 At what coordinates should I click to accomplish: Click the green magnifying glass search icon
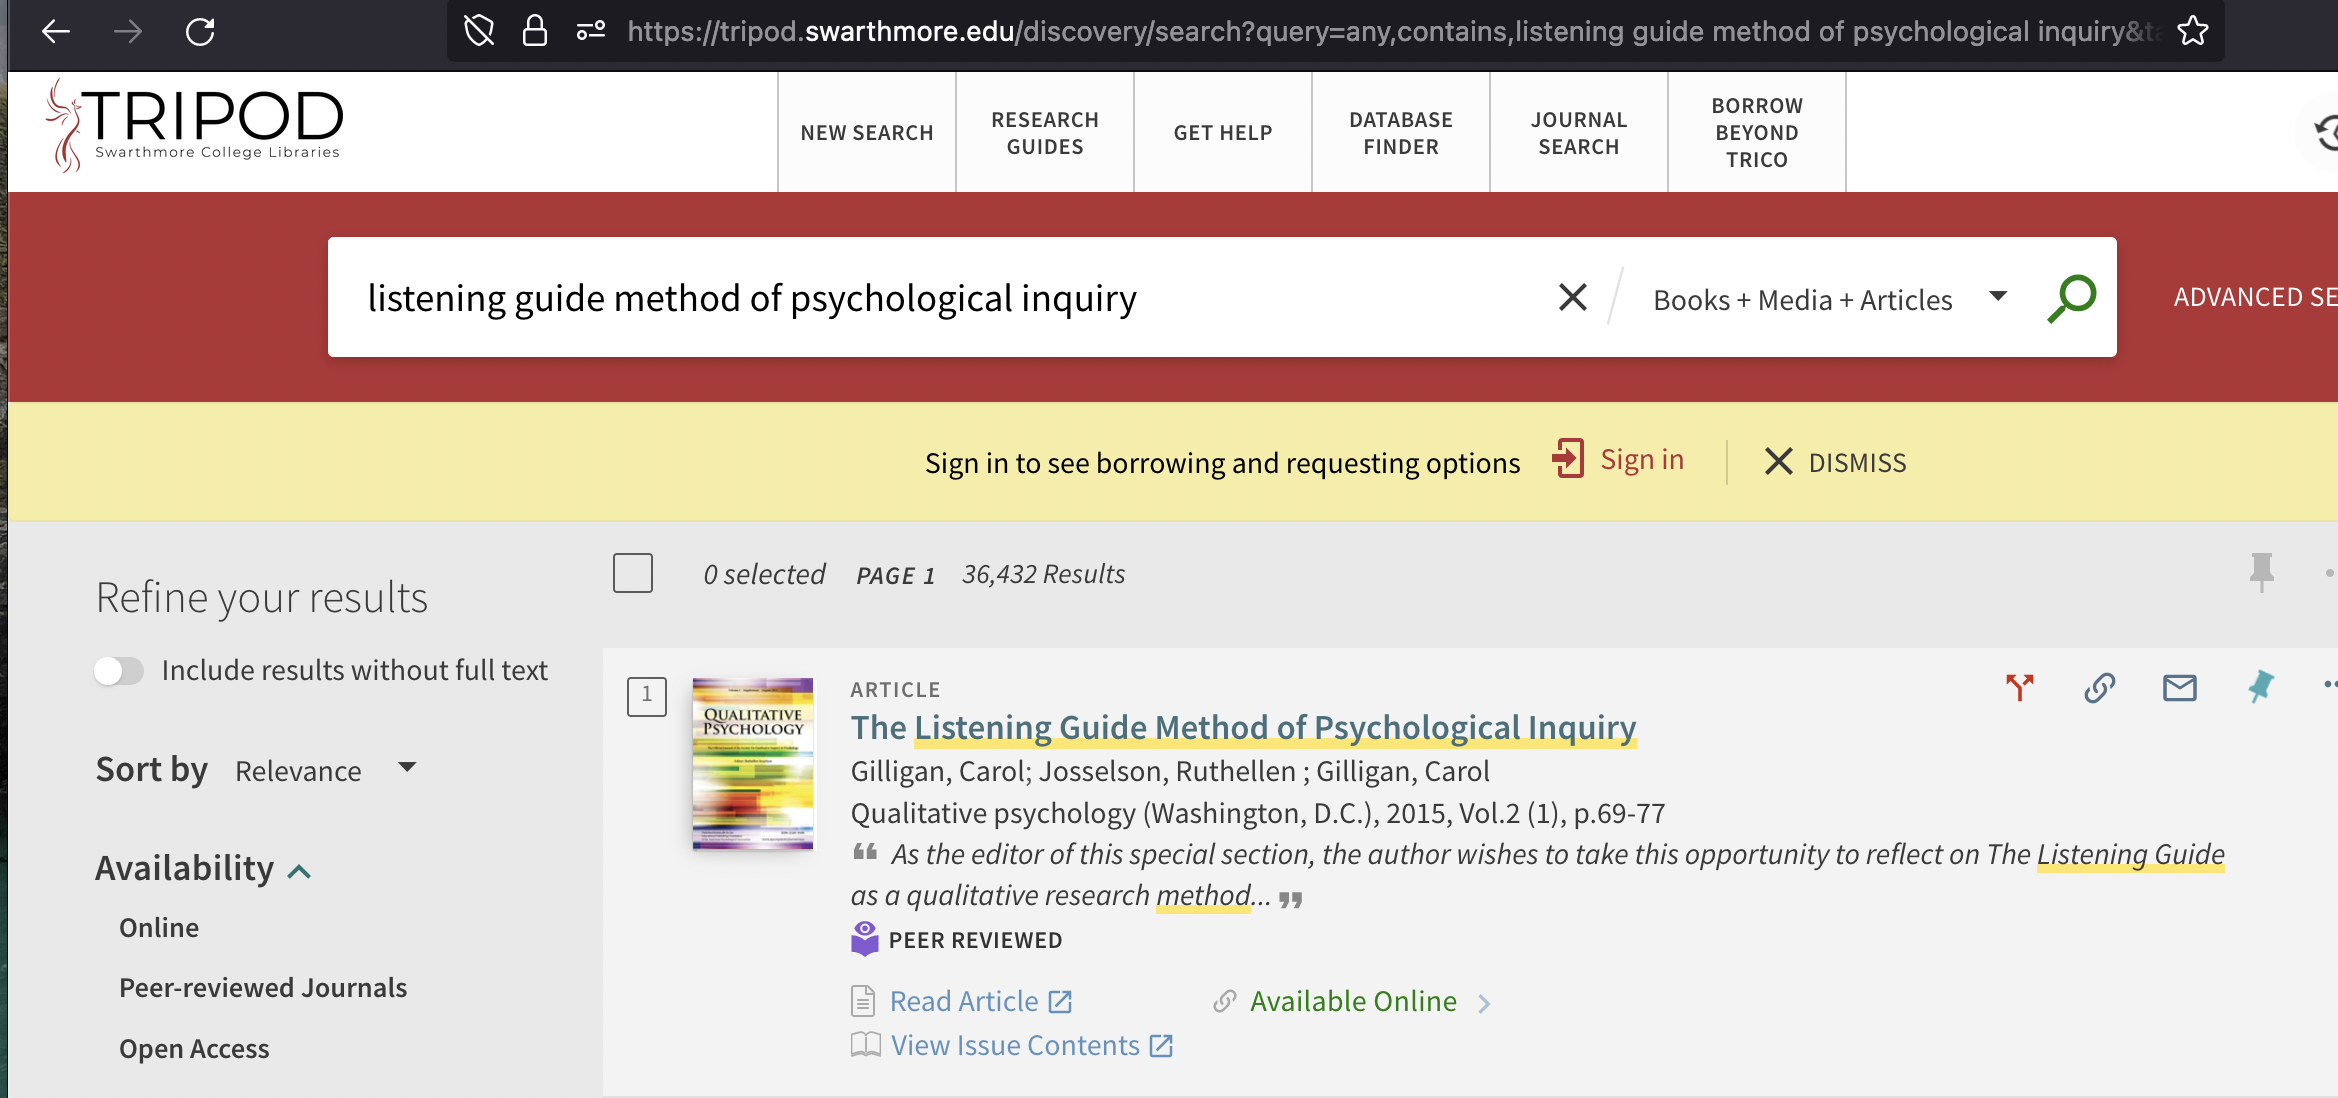pyautogui.click(x=2071, y=298)
